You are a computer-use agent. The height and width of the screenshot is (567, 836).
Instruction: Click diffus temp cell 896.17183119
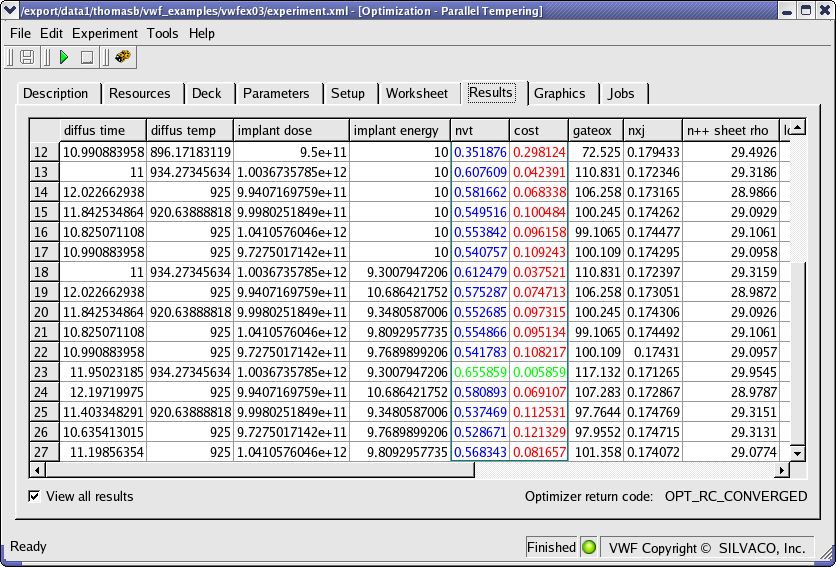click(190, 152)
